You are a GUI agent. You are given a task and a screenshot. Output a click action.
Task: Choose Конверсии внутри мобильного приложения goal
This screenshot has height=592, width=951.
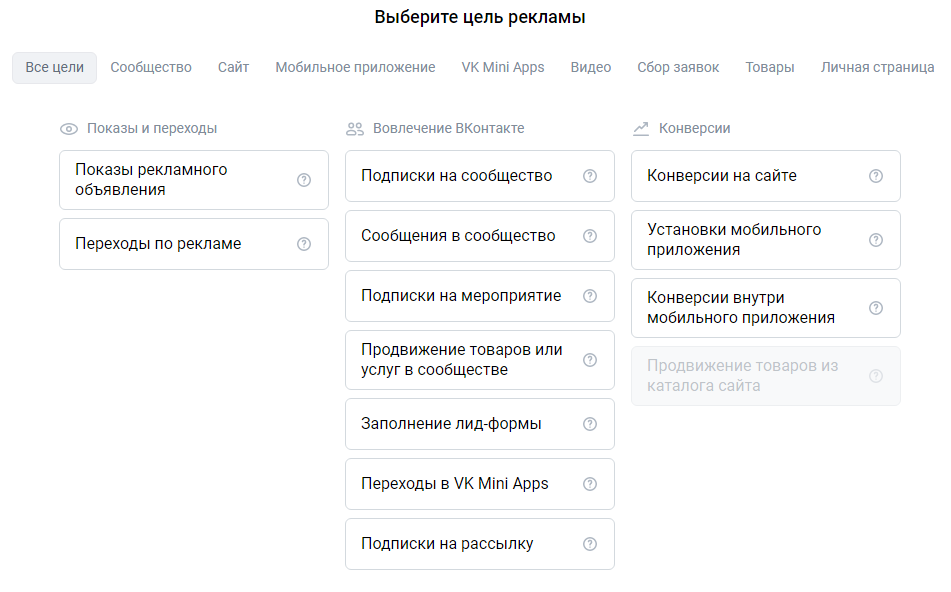(741, 308)
